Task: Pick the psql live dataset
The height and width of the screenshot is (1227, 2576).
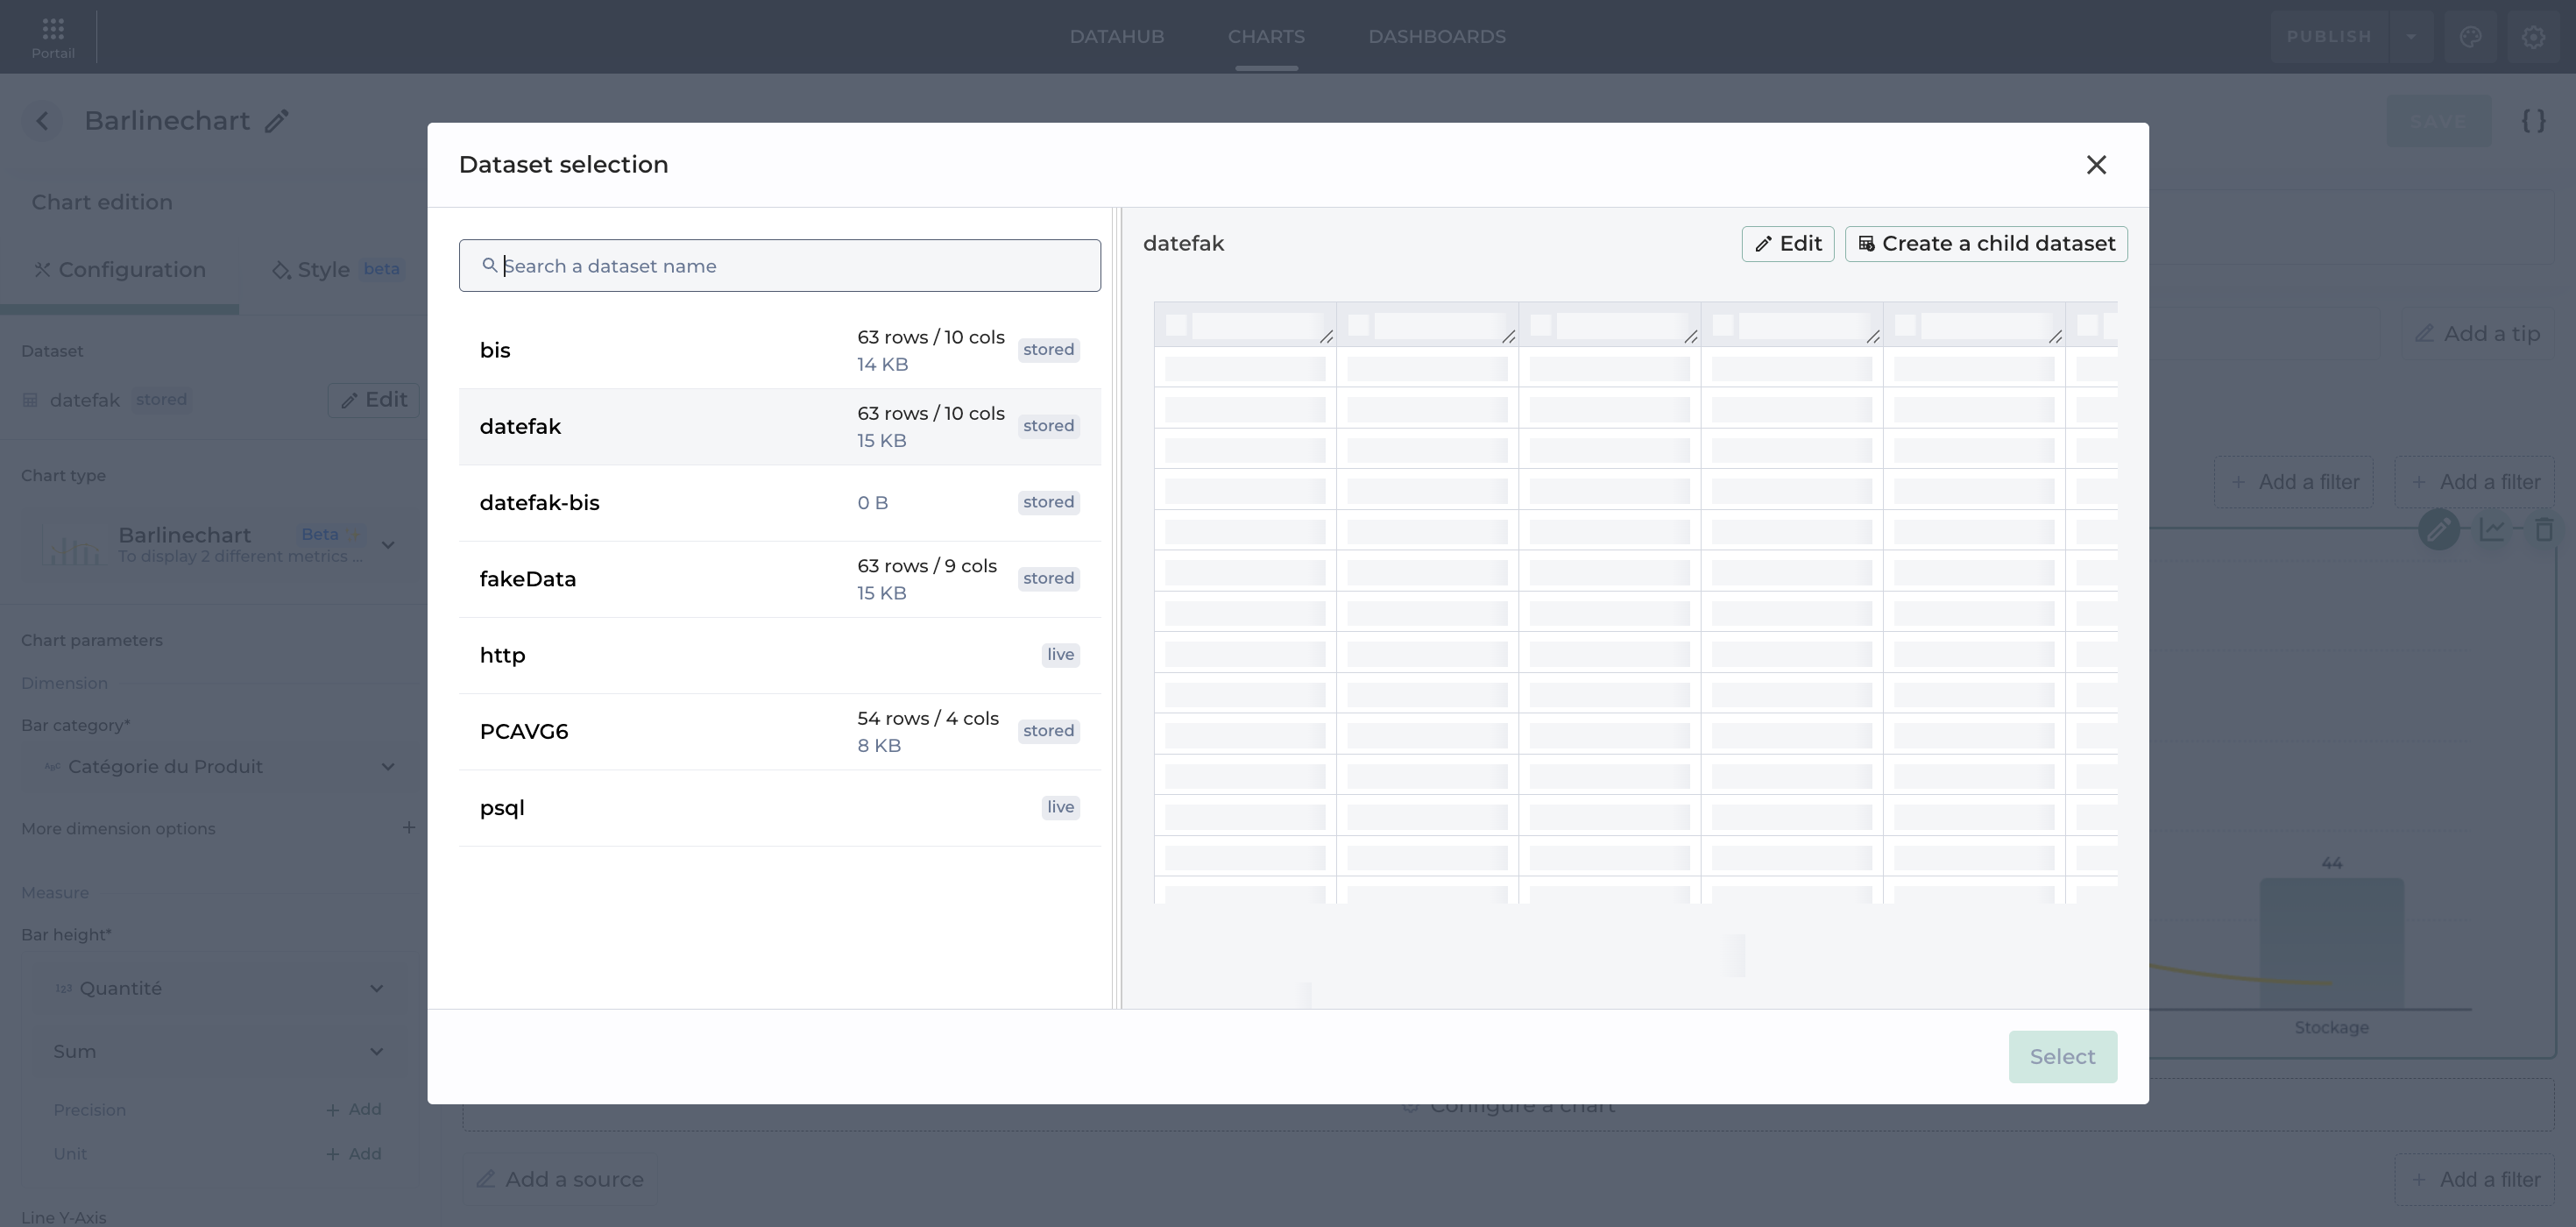Action: click(780, 808)
